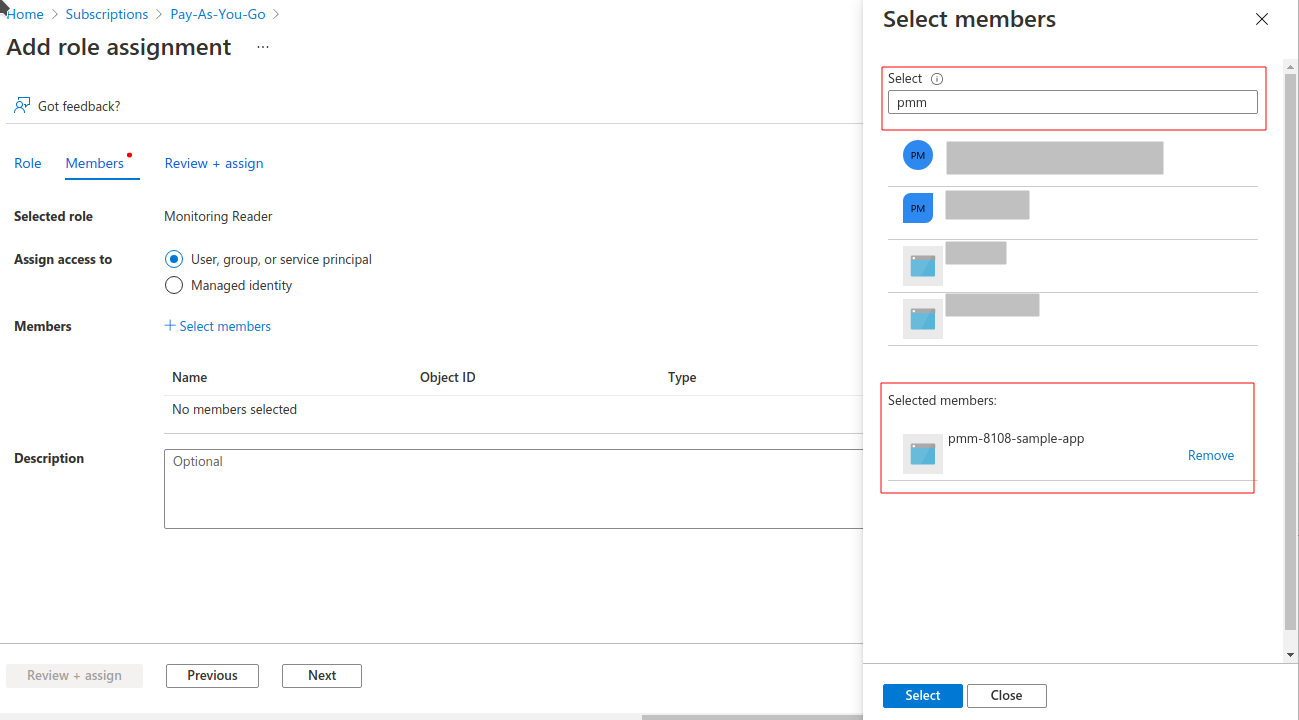Click the pmm-8108-sample-app application icon
The width and height of the screenshot is (1299, 720).
922,454
